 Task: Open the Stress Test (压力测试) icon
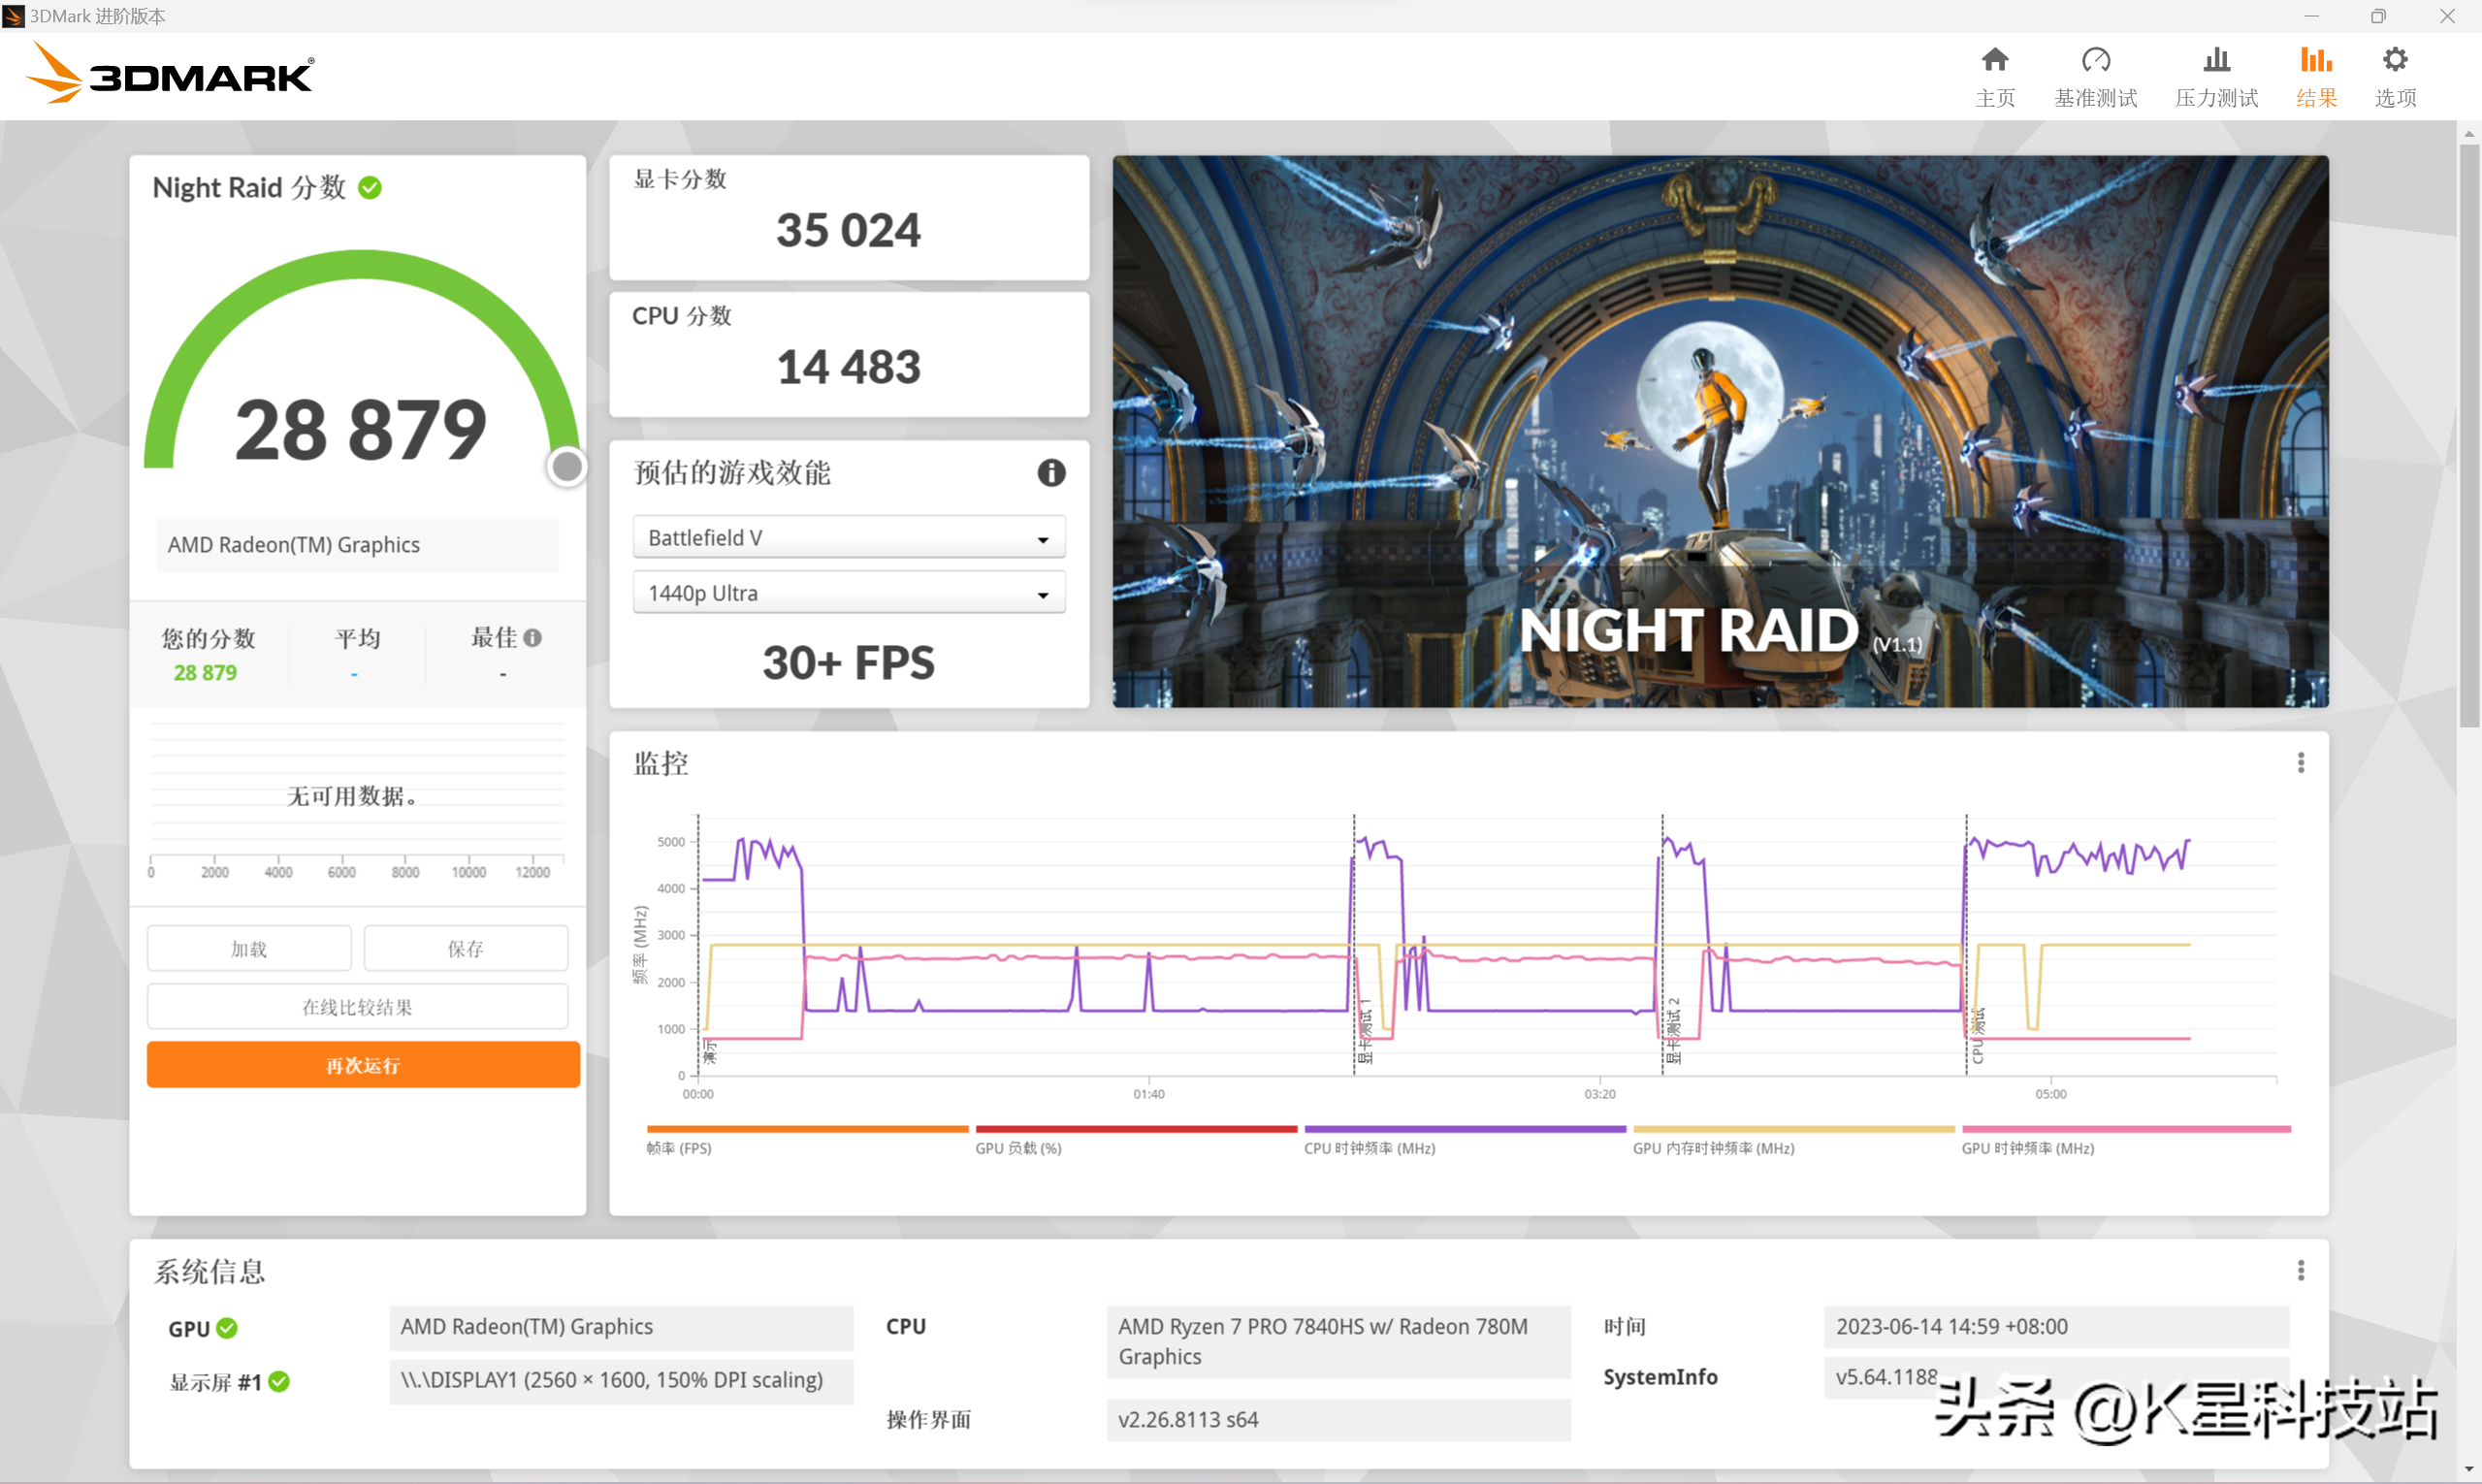click(x=2216, y=61)
